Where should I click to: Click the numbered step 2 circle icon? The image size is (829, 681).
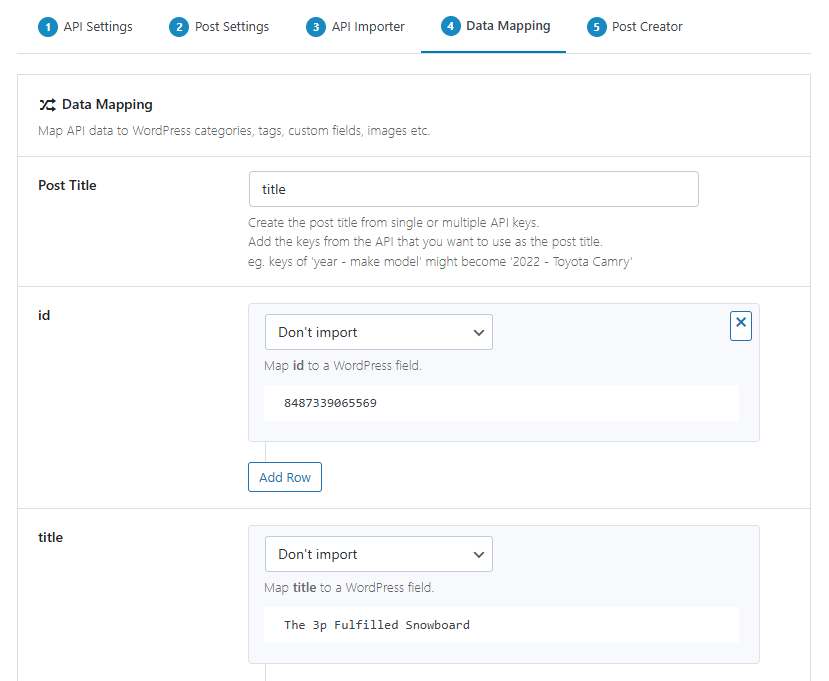(182, 27)
